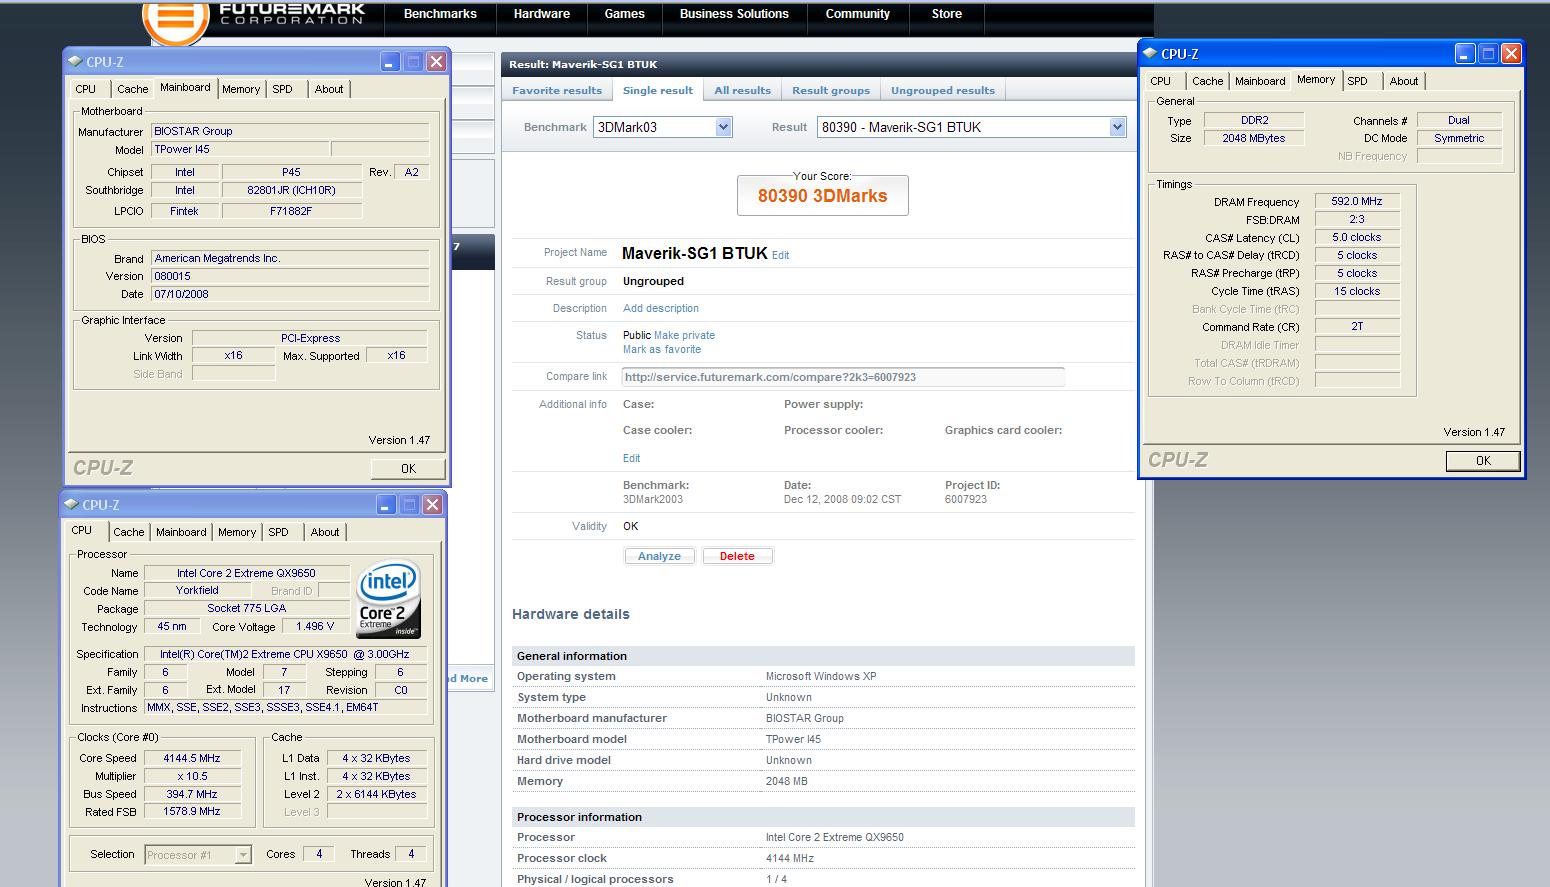This screenshot has width=1550, height=887.
Task: Select Cache tab in processor CPU-Z window
Action: (x=128, y=532)
